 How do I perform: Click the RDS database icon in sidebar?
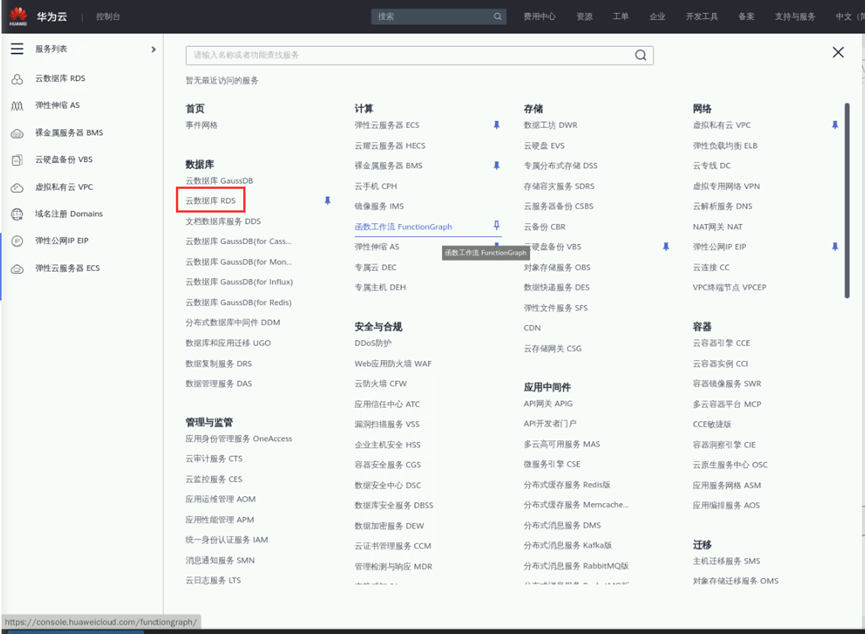coord(17,79)
